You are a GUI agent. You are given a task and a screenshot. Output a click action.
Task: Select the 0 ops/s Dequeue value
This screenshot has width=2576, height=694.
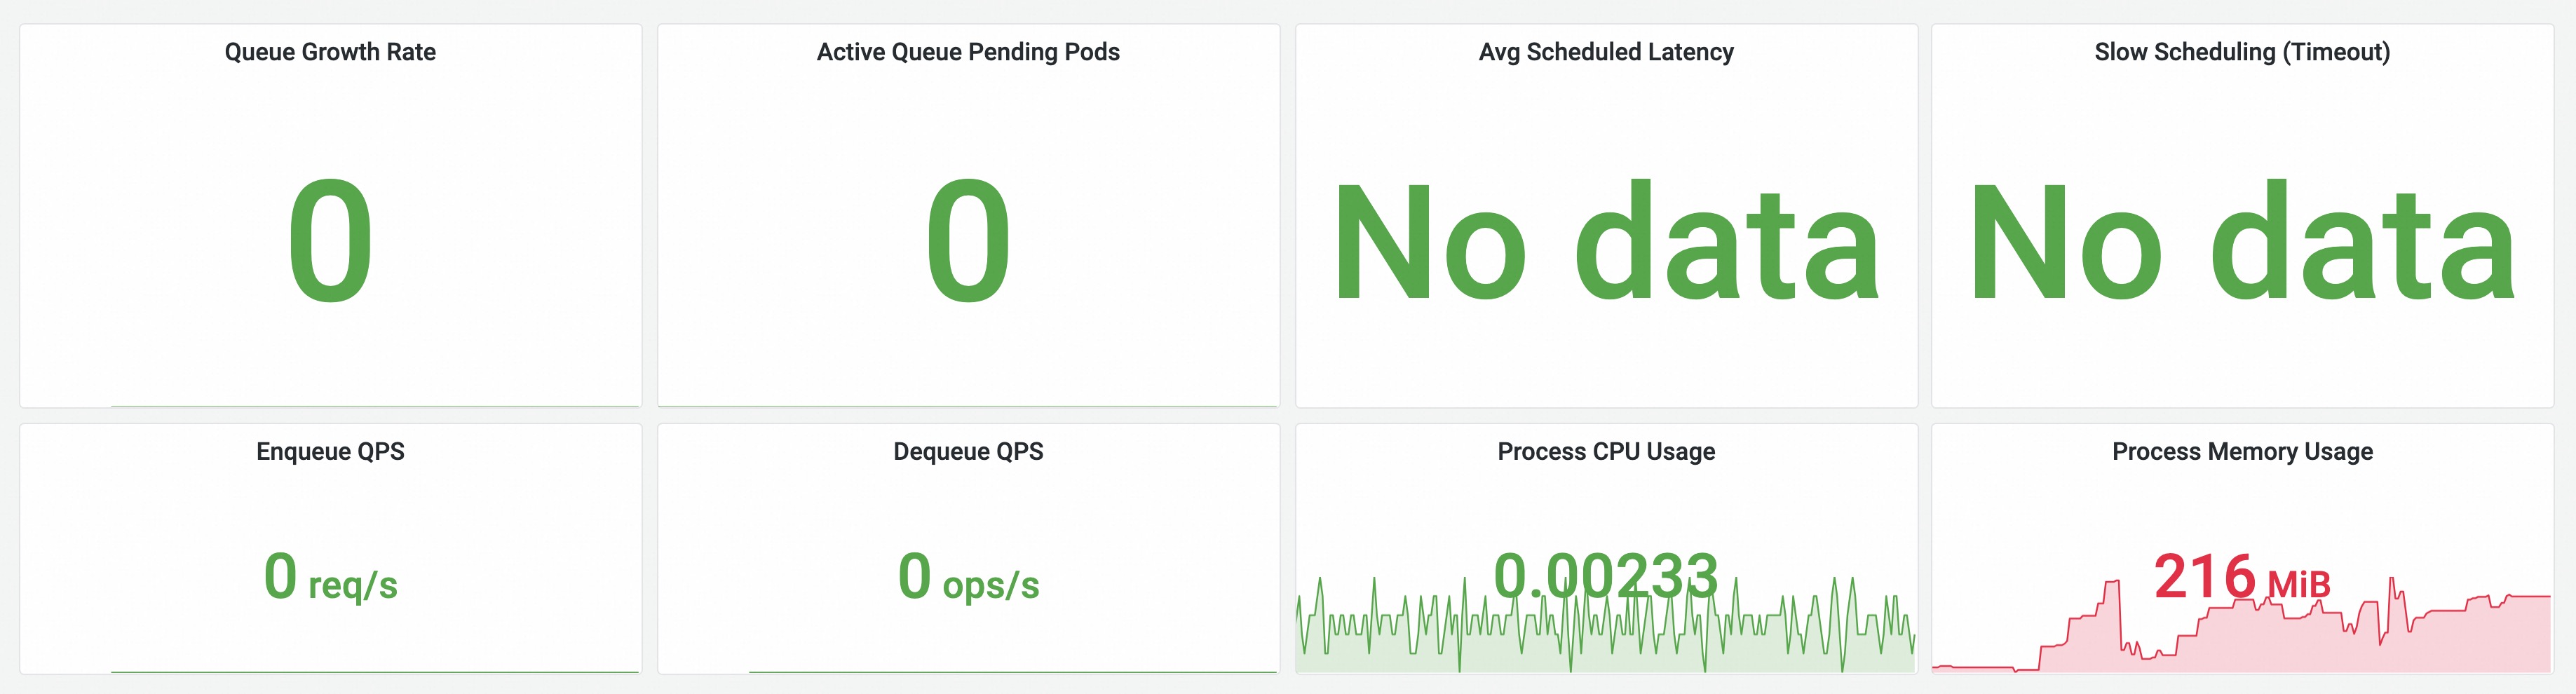967,578
